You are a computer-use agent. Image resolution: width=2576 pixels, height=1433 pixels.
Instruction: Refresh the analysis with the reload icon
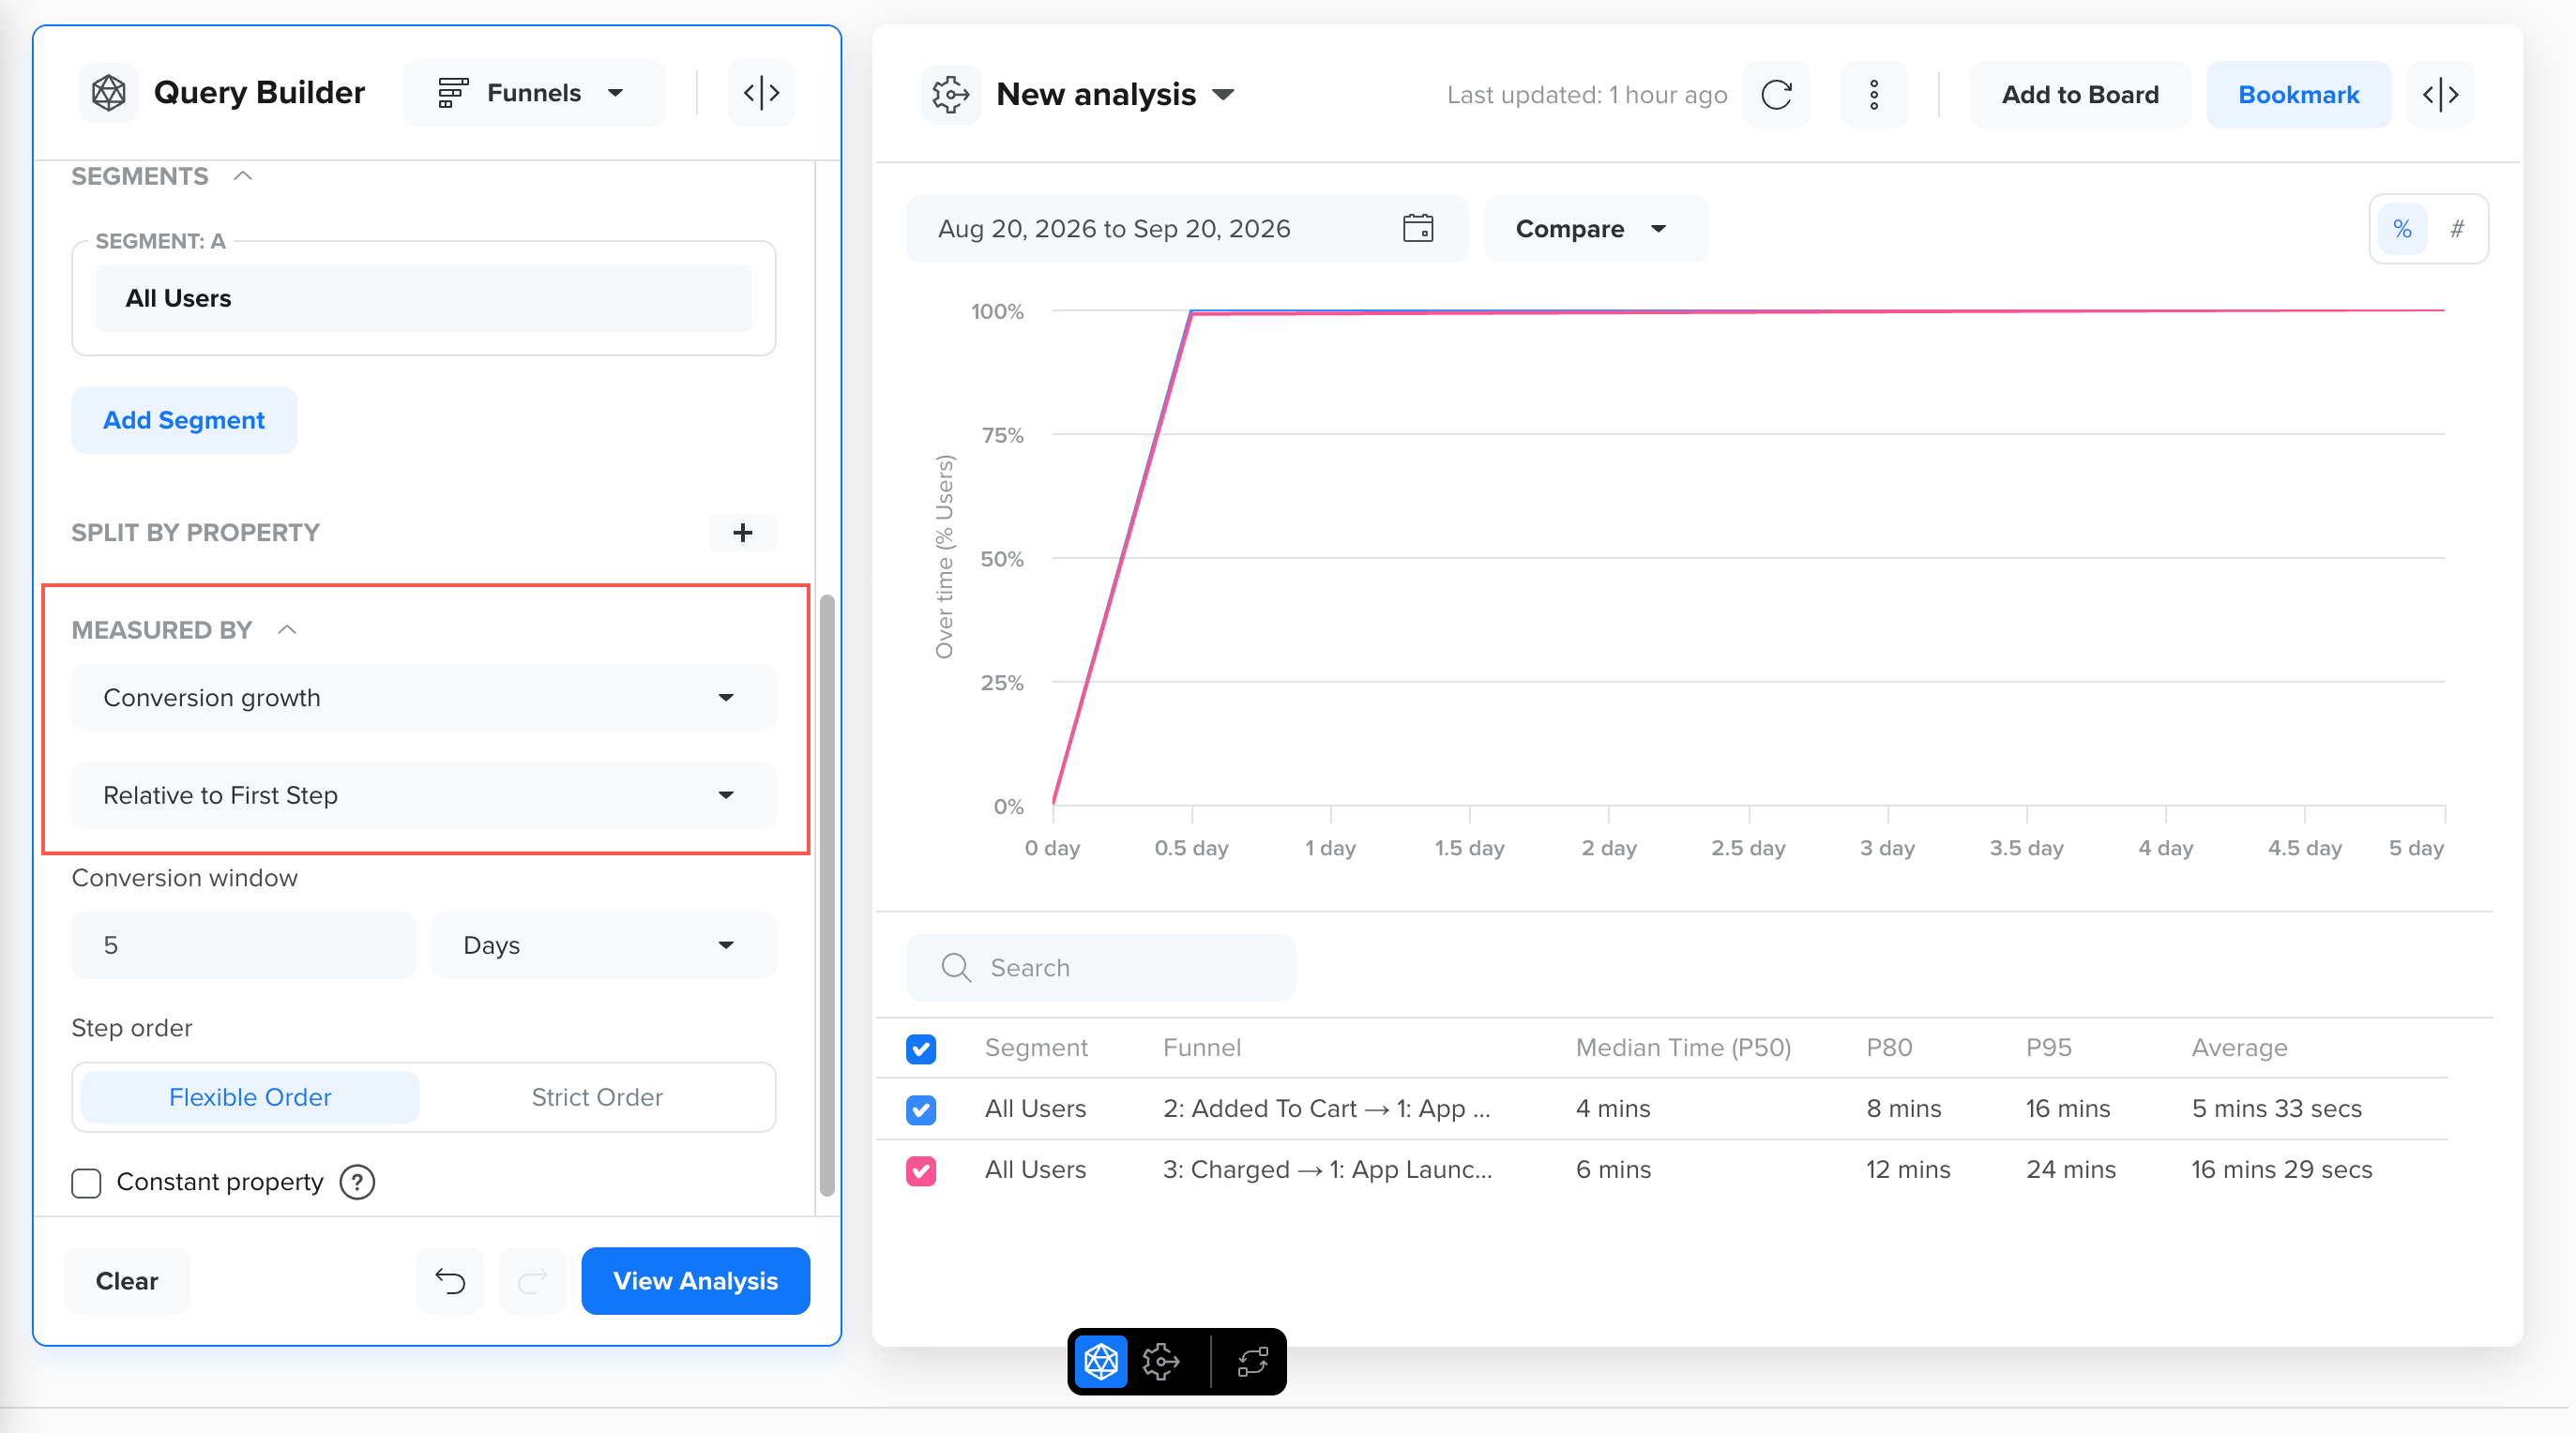[x=1776, y=95]
